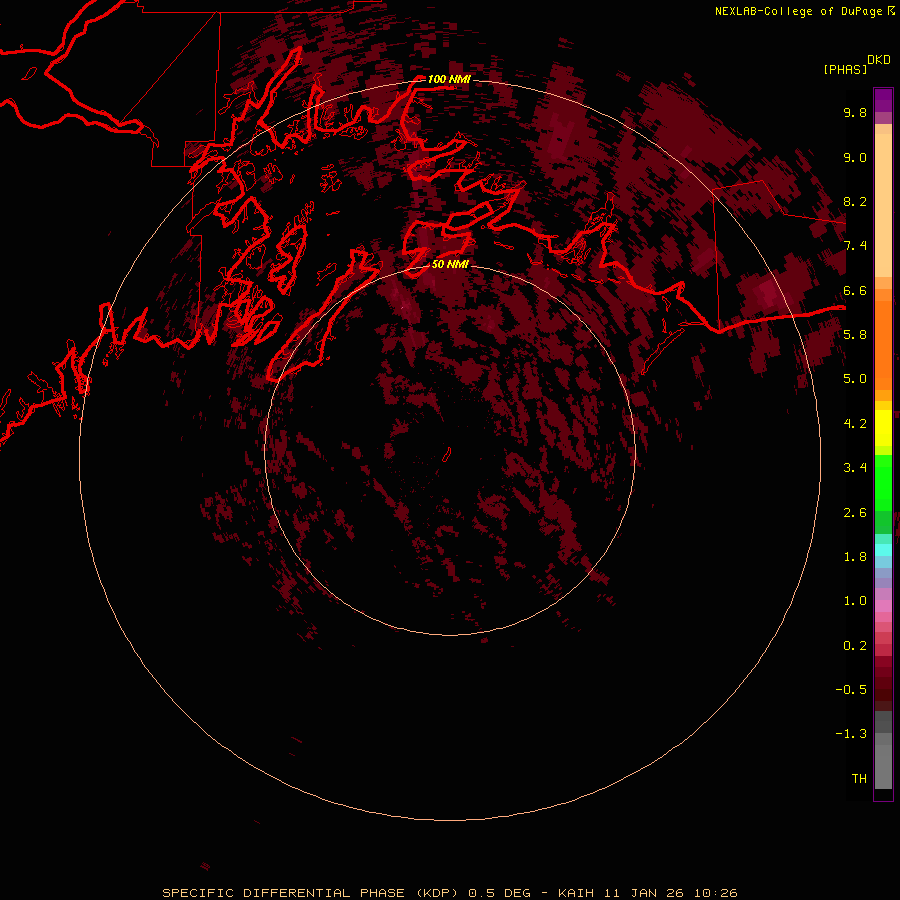Screen dimensions: 900x900
Task: Click the bright green swatch in the colorbar
Action: click(x=883, y=483)
